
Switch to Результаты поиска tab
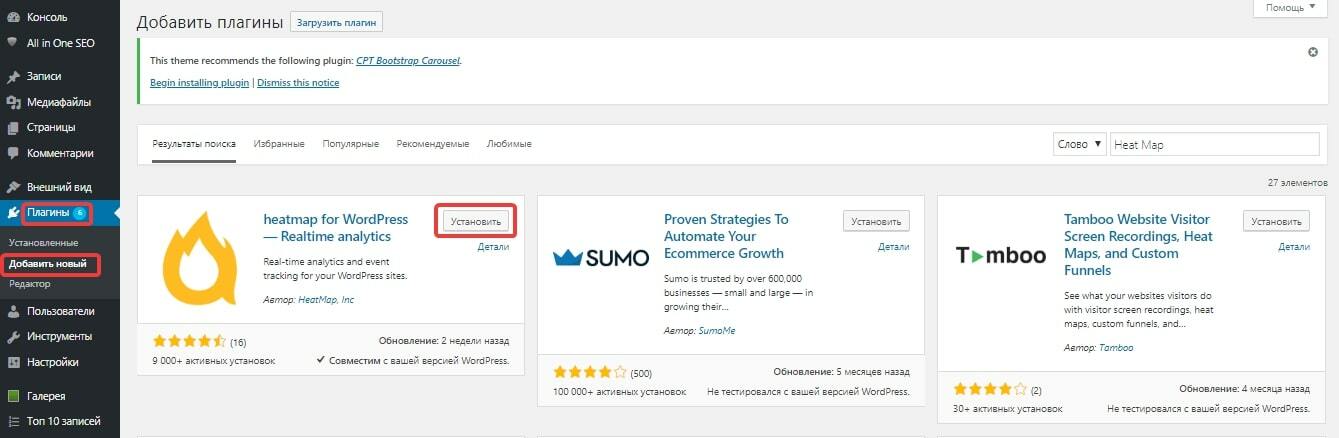tap(194, 144)
